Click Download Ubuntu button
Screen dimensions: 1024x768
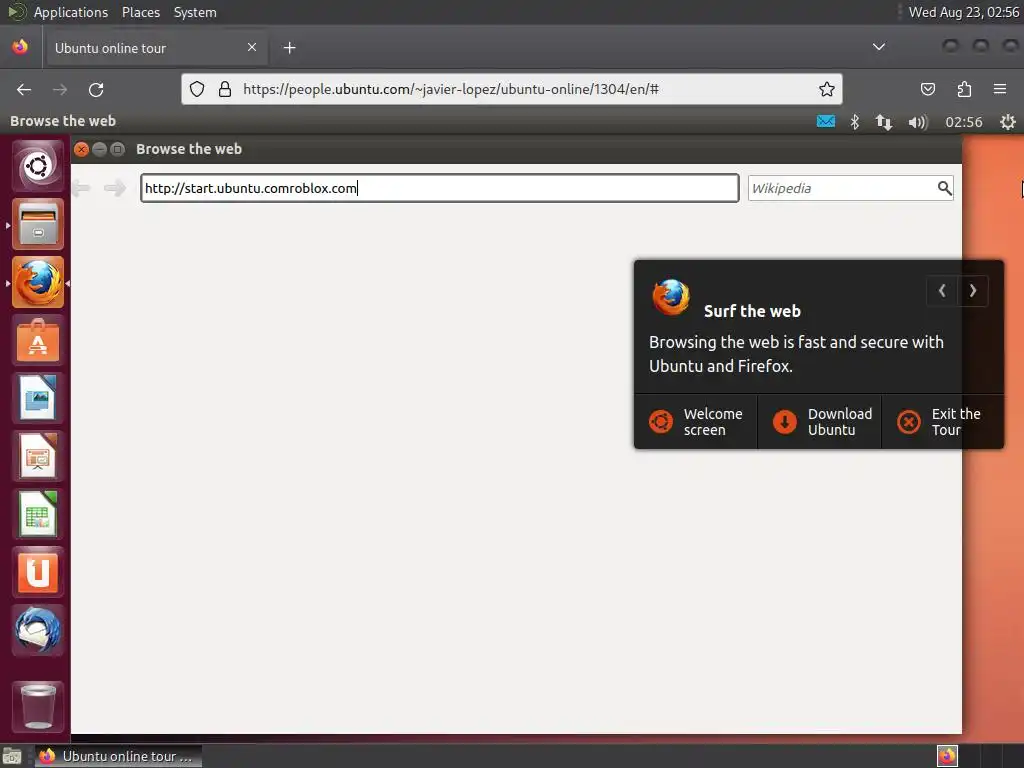point(820,422)
